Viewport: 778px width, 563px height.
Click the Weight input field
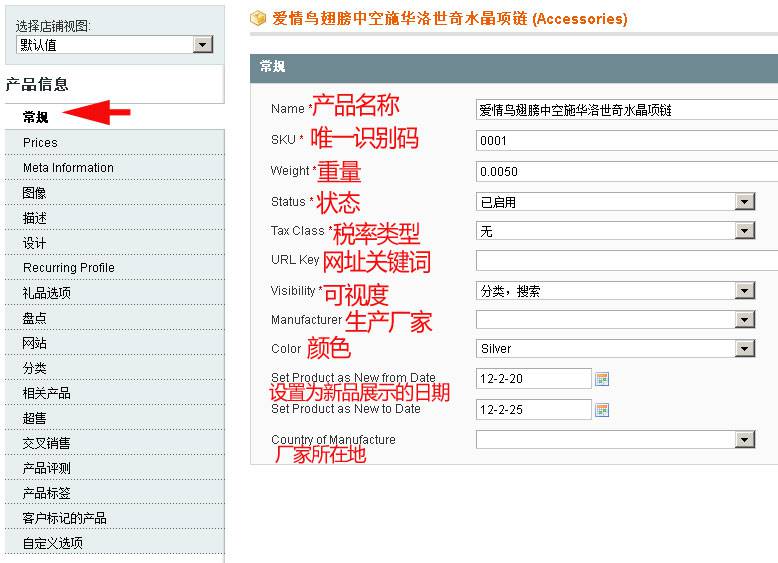coord(626,171)
